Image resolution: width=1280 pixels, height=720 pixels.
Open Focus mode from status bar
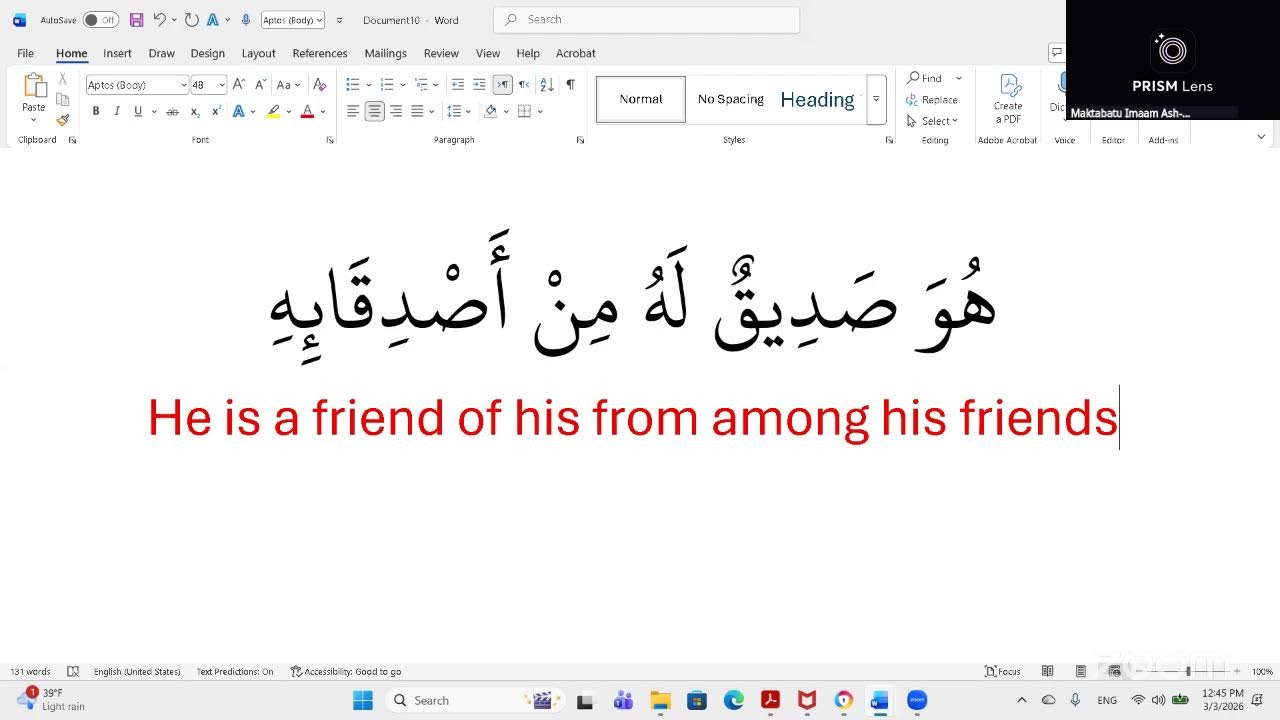coord(1003,671)
